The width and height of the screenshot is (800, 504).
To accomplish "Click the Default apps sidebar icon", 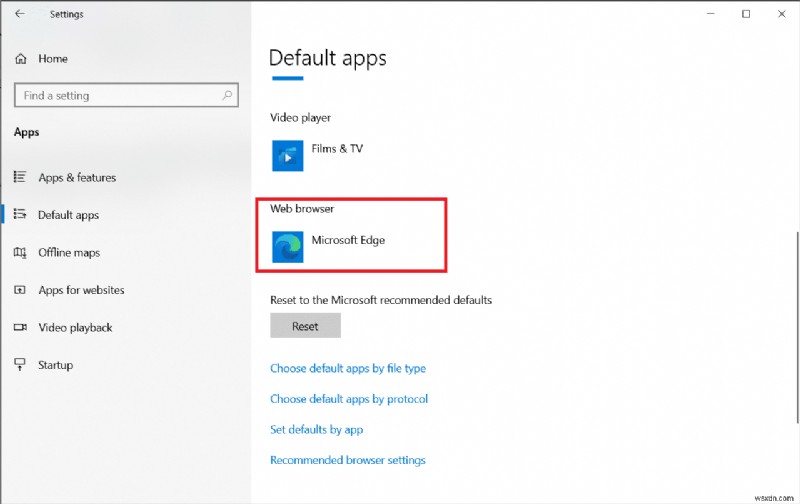I will tap(20, 215).
